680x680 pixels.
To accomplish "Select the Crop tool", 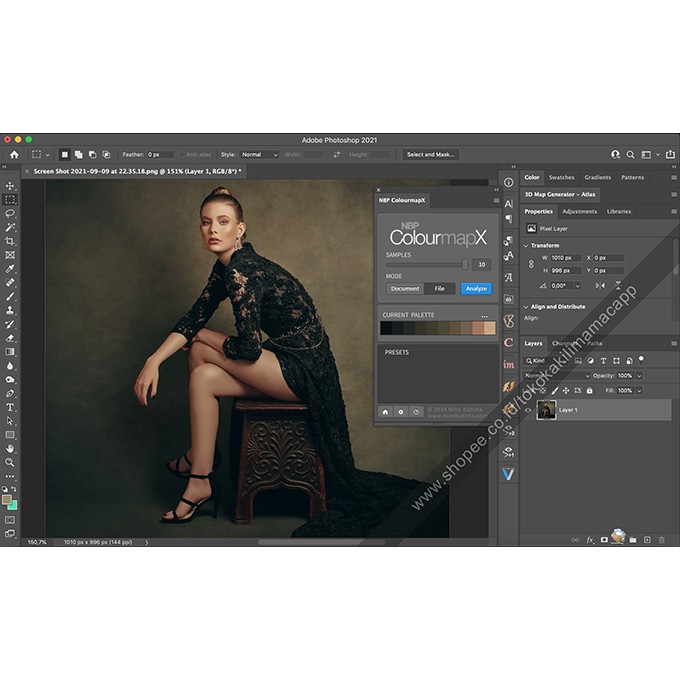I will point(10,241).
